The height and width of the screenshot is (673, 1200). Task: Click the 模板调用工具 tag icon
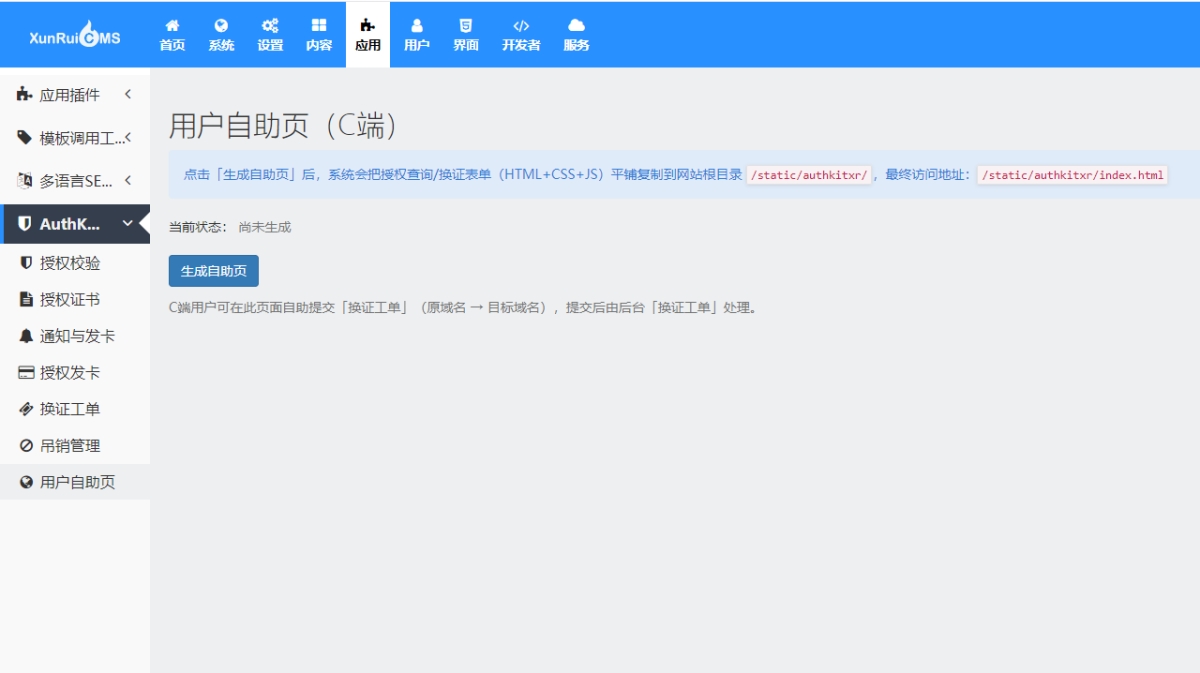pos(25,137)
